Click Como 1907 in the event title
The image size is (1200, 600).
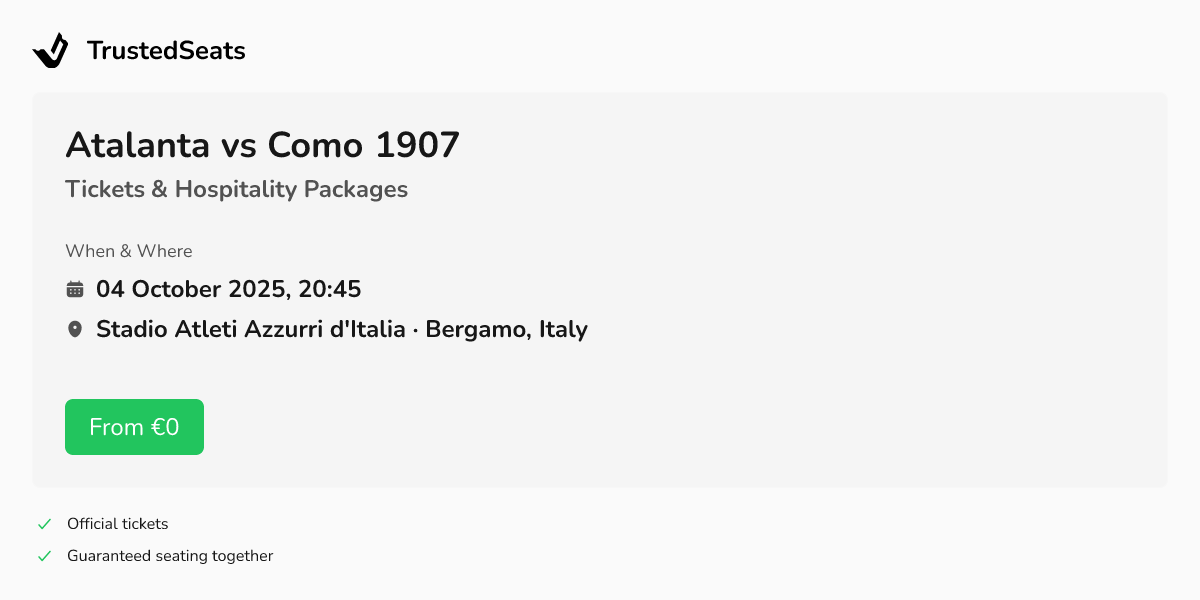[363, 146]
